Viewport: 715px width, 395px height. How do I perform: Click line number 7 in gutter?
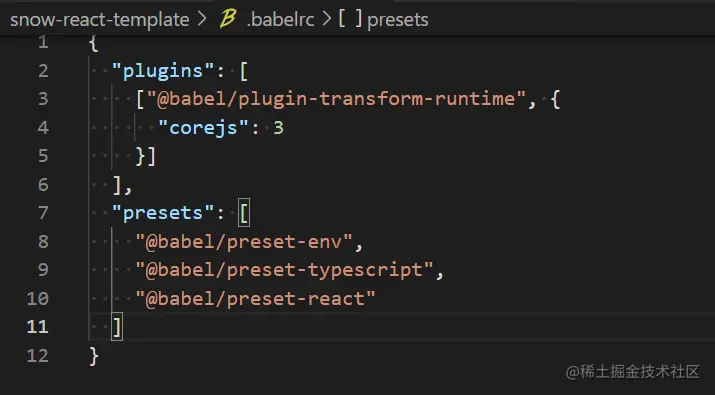43,213
